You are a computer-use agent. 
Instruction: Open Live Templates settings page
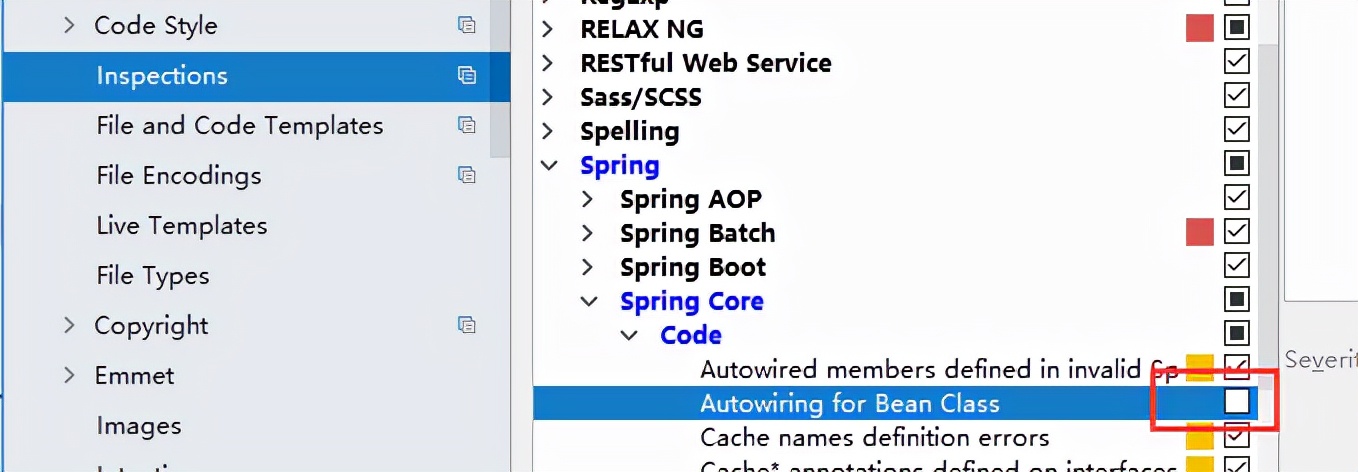coord(181,225)
